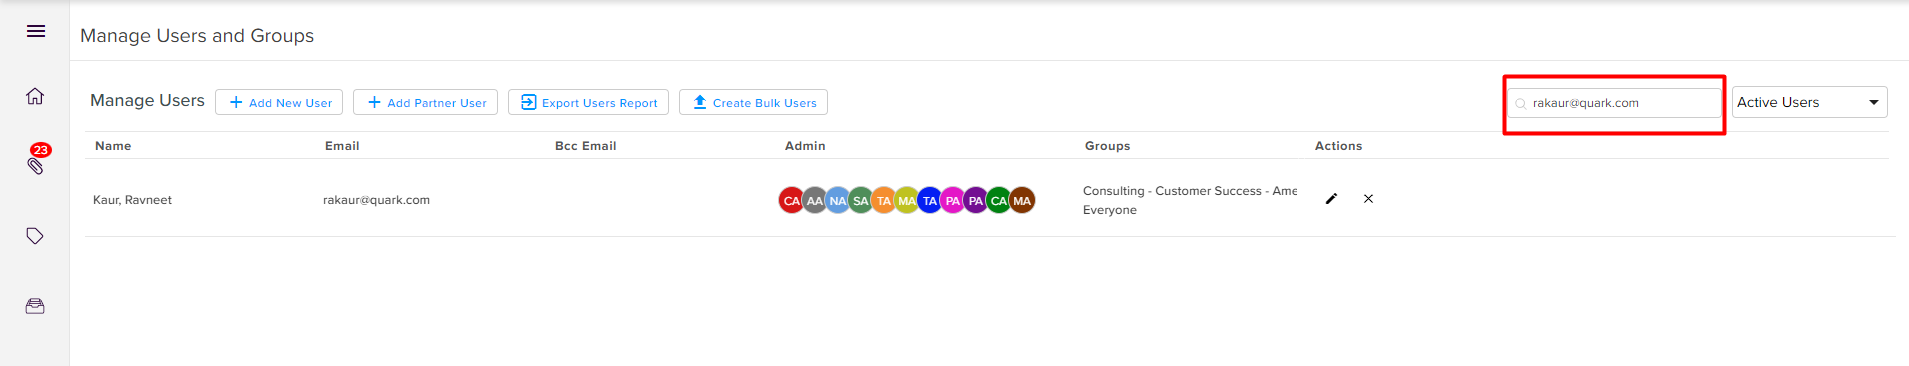Click the Manage Users and Groups title

(x=197, y=36)
